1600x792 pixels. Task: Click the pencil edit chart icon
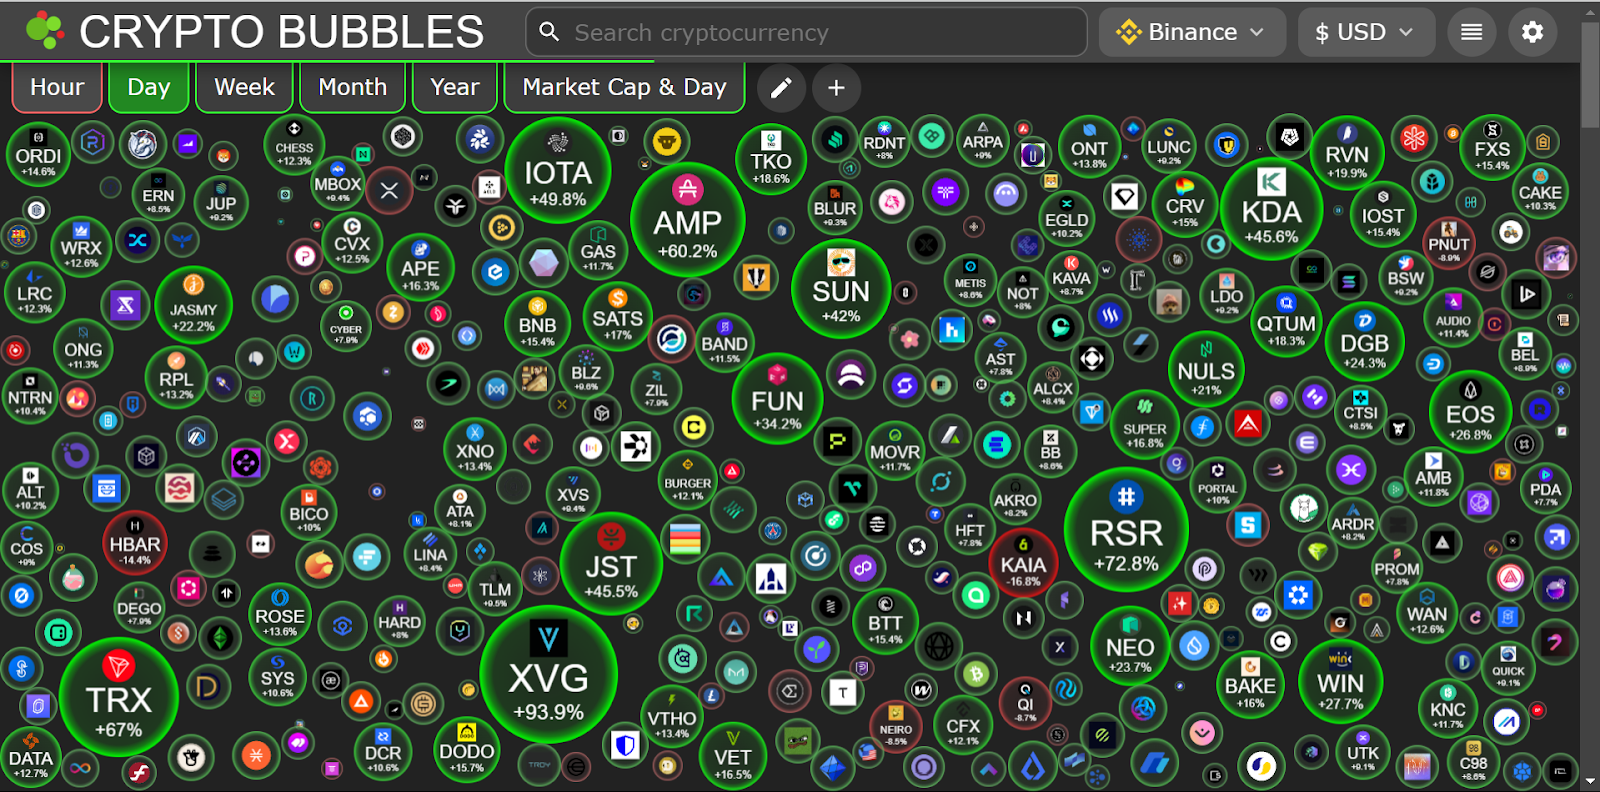click(781, 88)
